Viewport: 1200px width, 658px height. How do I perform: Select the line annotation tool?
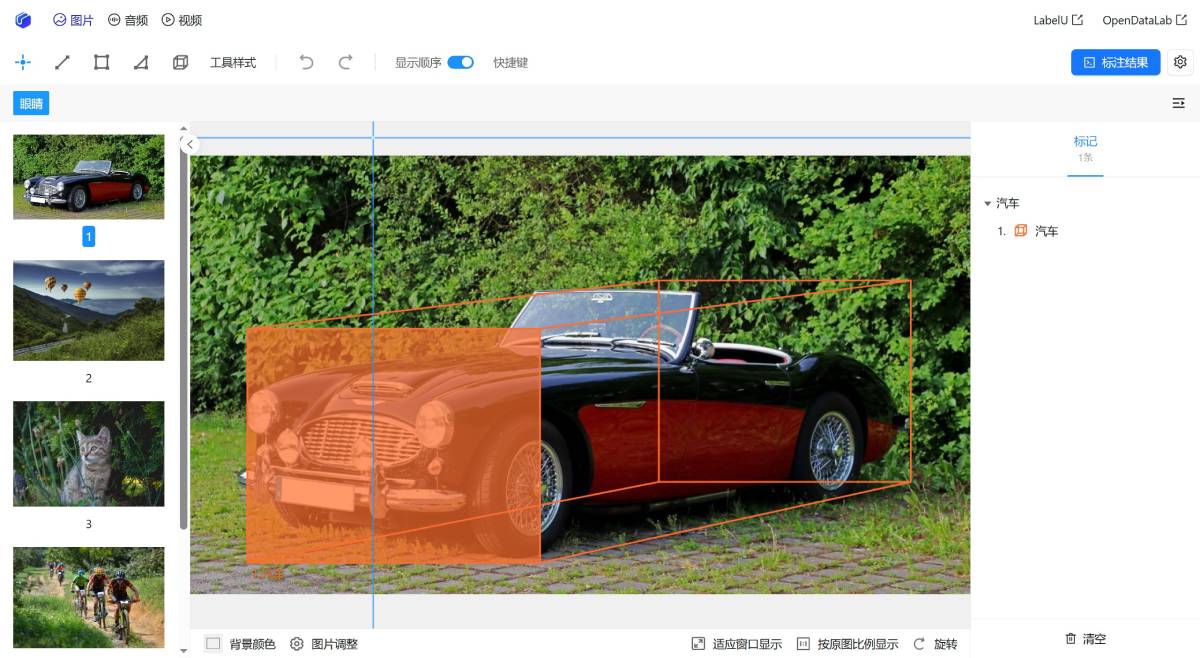[x=62, y=62]
